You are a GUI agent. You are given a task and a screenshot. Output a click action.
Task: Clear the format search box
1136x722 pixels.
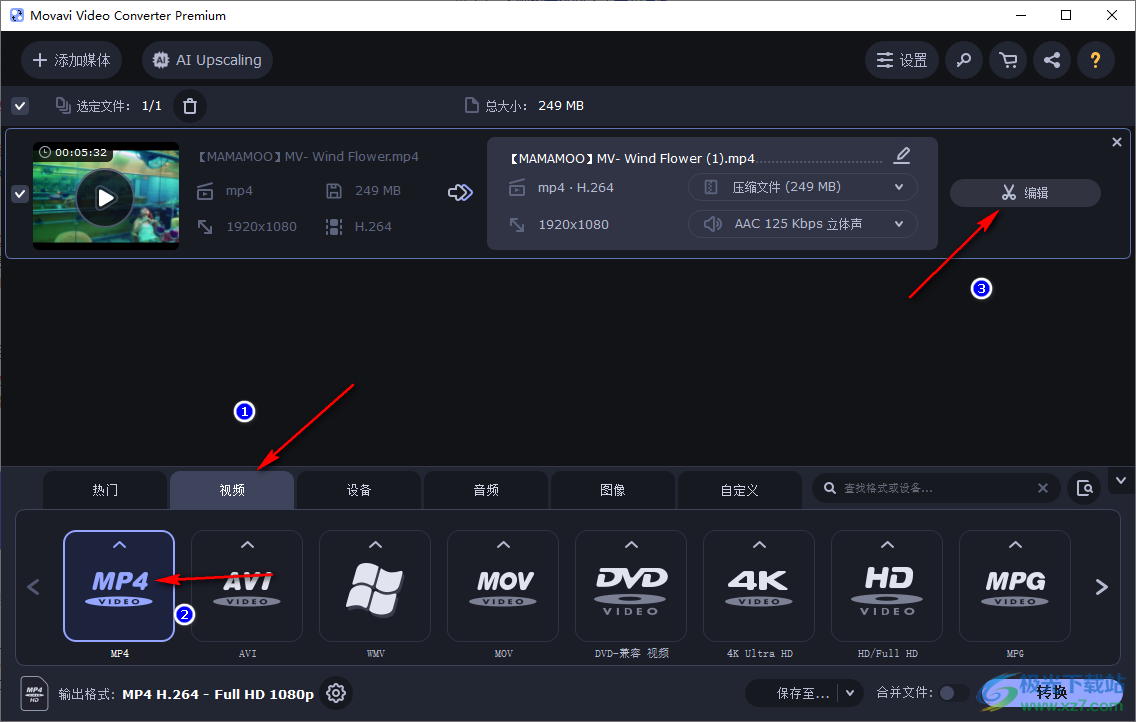pos(1043,488)
